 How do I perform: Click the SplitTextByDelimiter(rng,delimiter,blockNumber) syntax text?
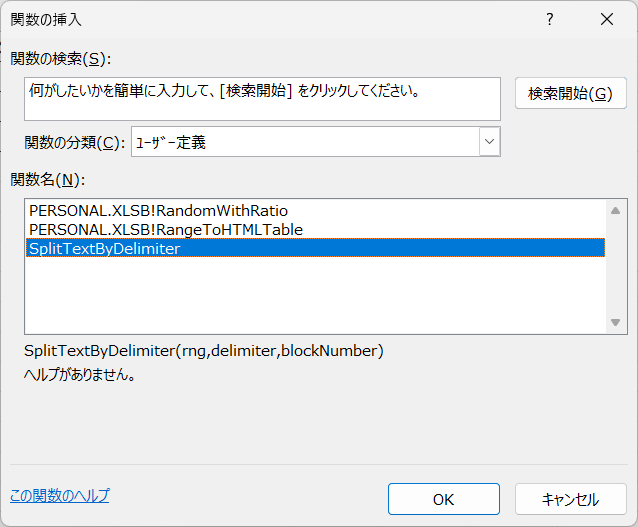203,351
